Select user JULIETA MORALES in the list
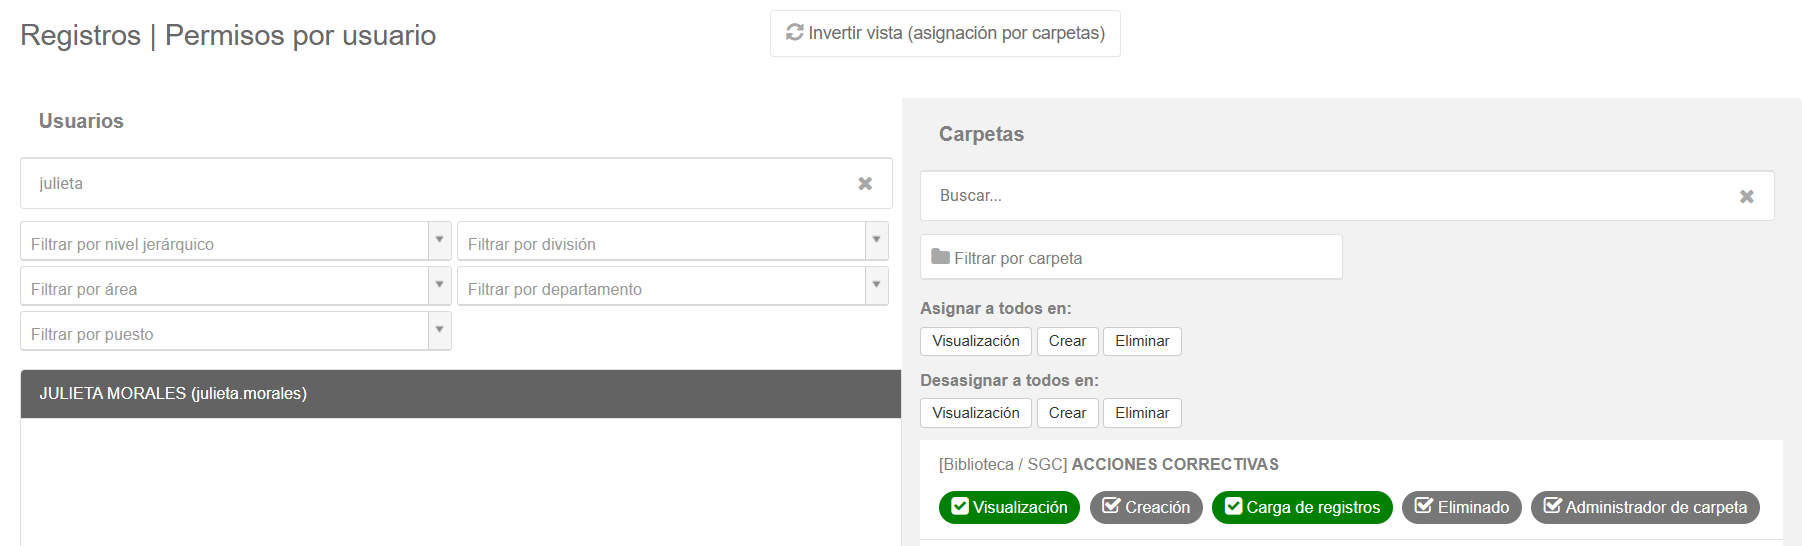 tap(461, 394)
